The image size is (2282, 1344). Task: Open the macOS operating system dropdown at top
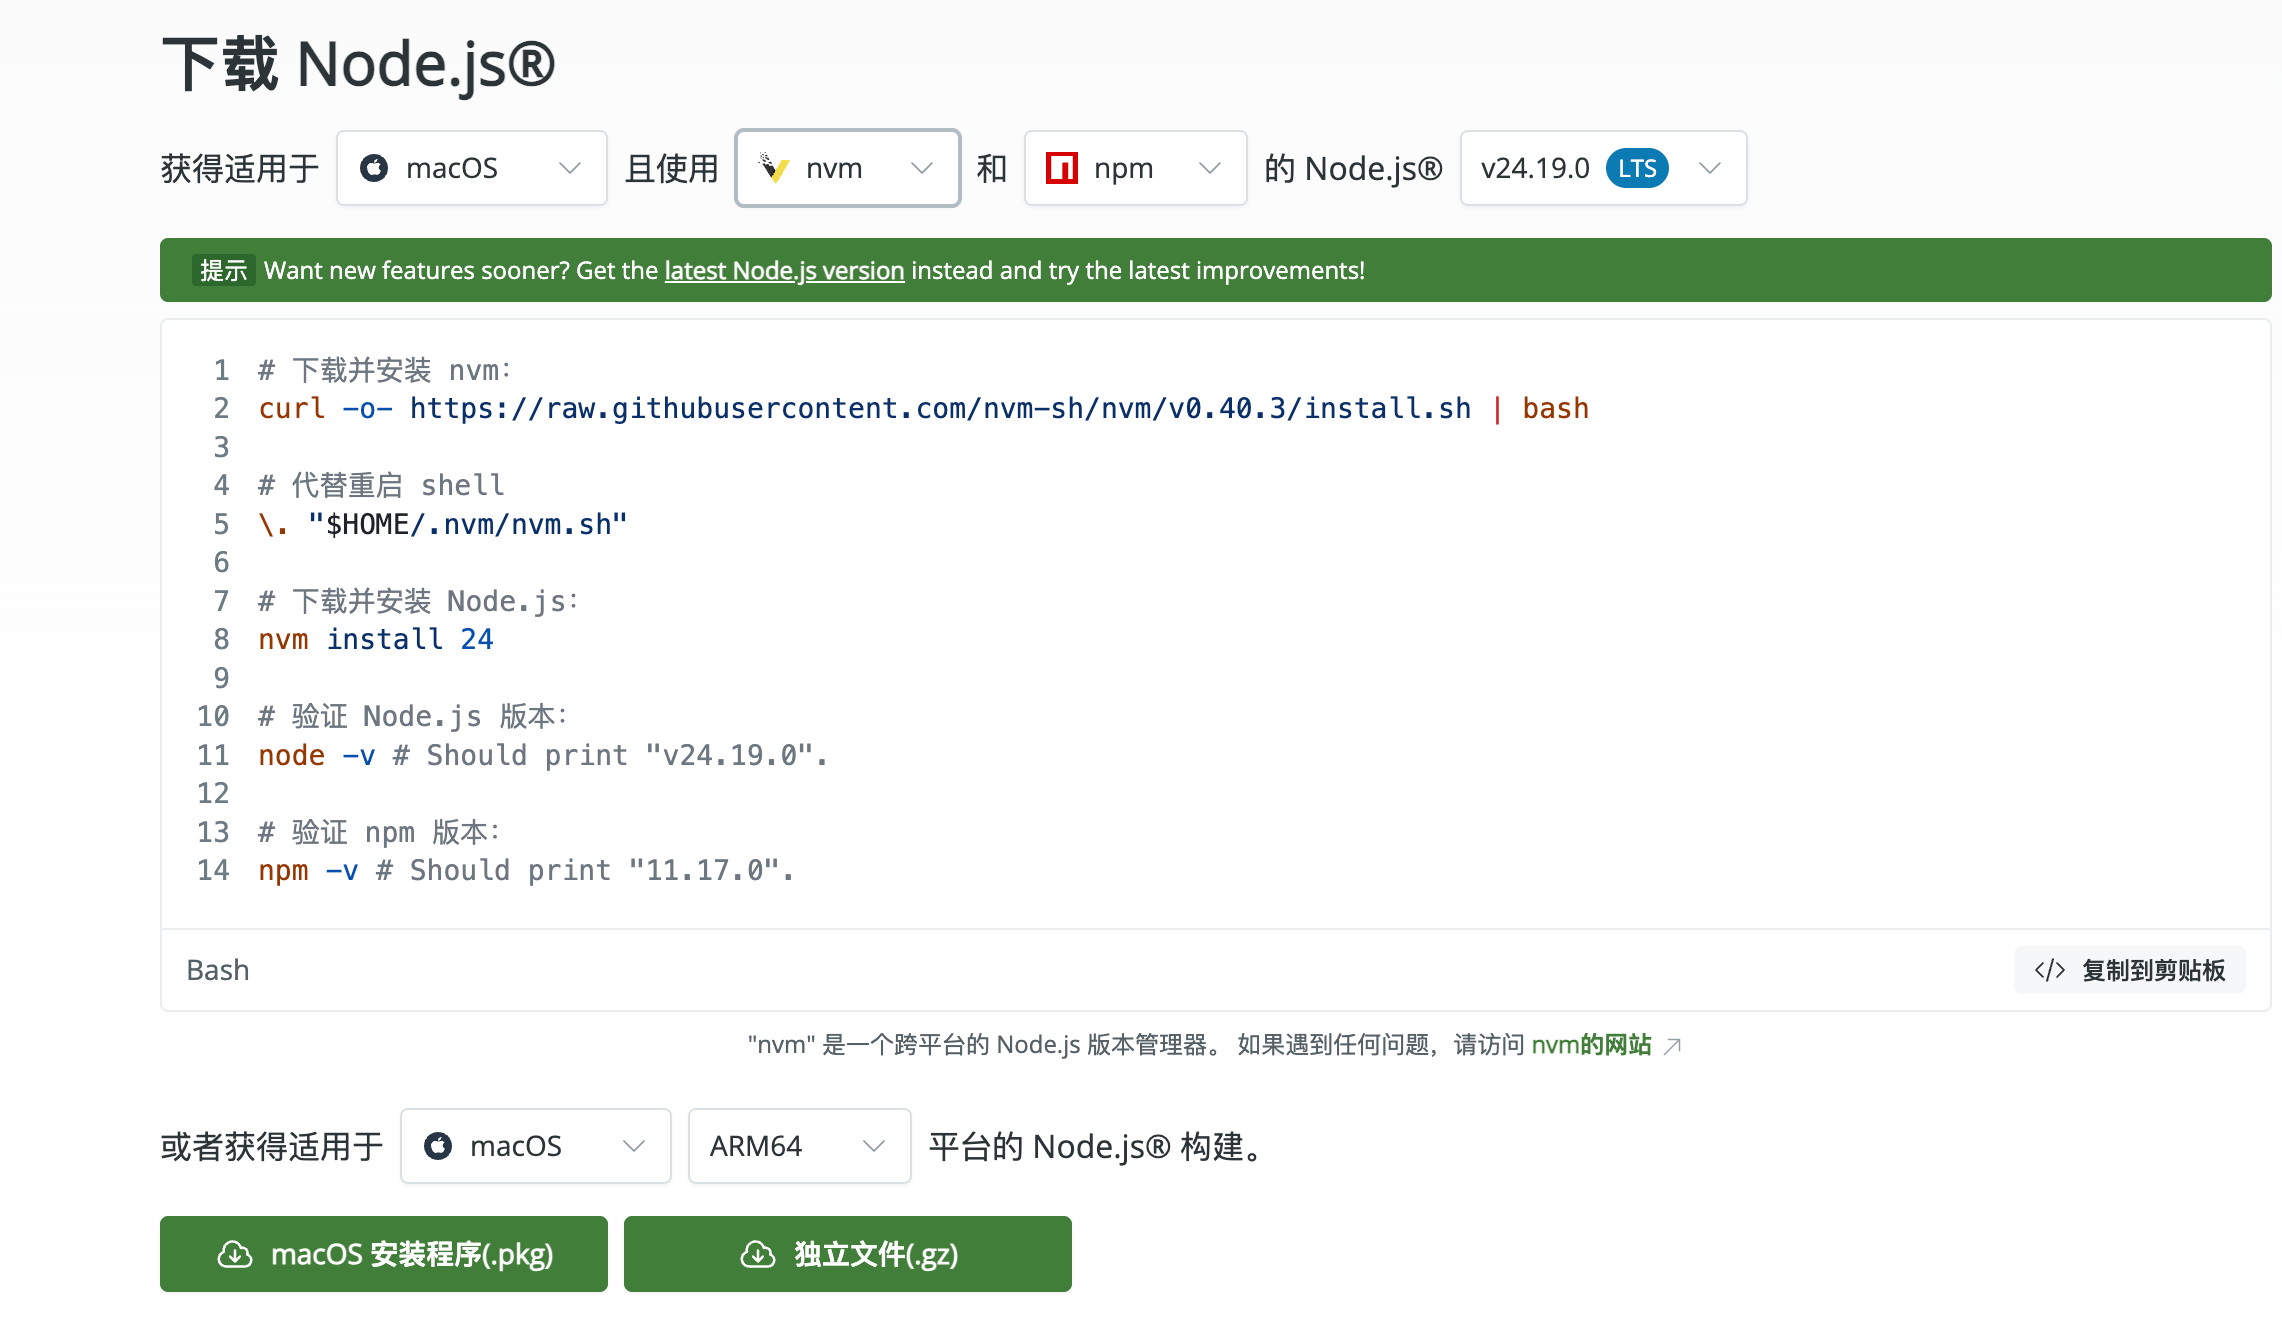[x=471, y=168]
